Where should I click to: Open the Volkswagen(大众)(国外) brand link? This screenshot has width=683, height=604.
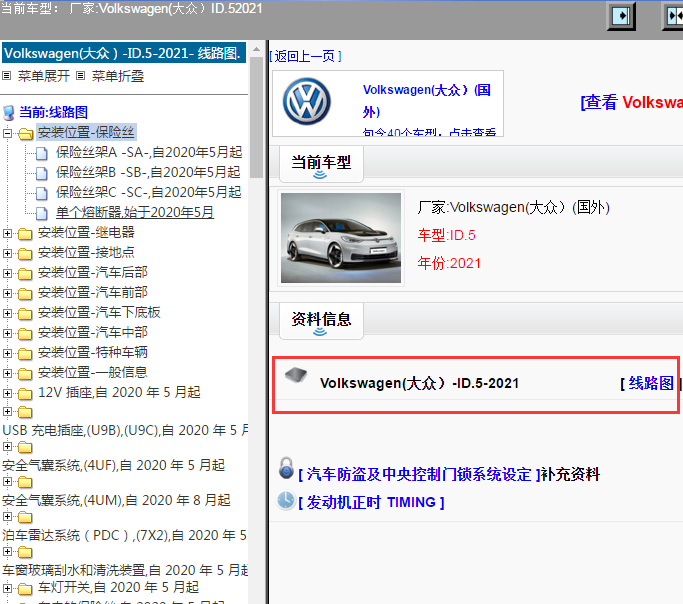(427, 101)
